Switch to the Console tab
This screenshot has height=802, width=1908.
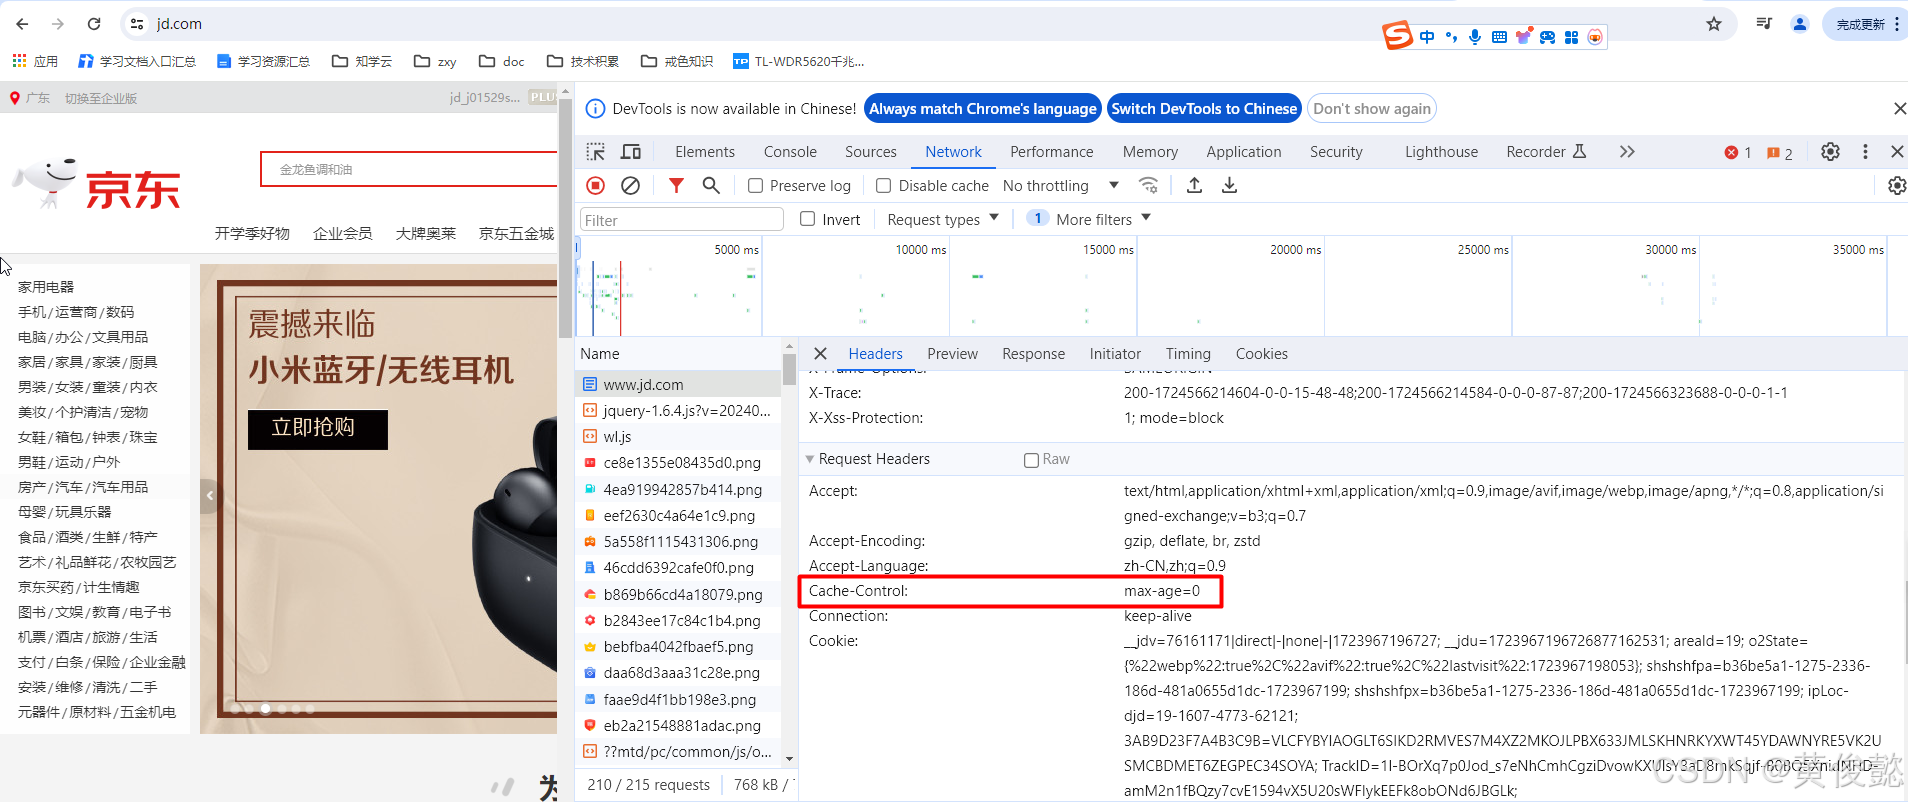pyautogui.click(x=790, y=152)
